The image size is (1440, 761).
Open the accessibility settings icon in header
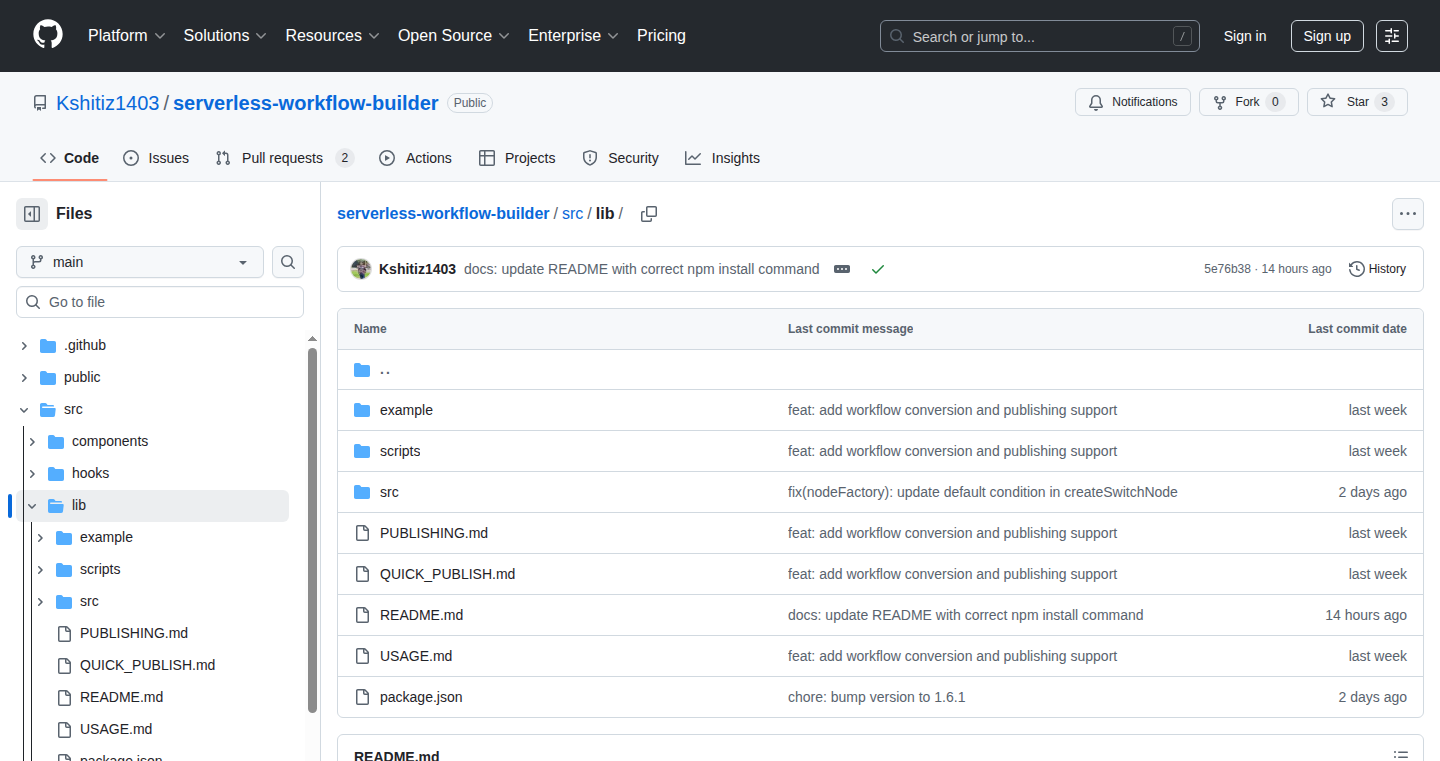1392,36
